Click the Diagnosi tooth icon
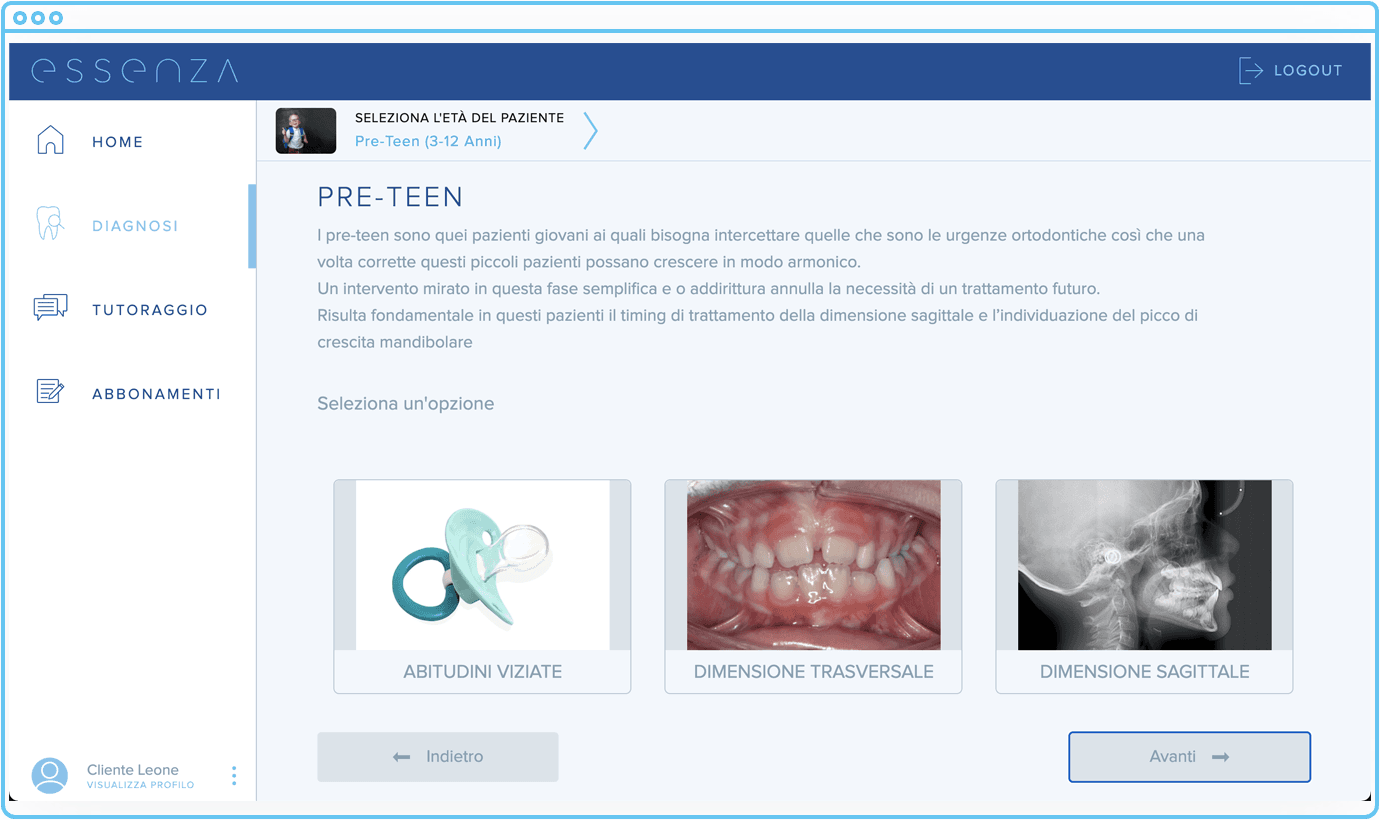 point(50,224)
